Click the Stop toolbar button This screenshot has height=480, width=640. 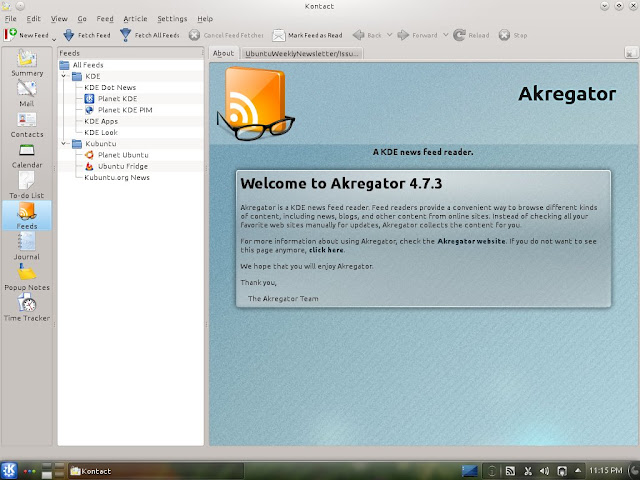tap(513, 35)
